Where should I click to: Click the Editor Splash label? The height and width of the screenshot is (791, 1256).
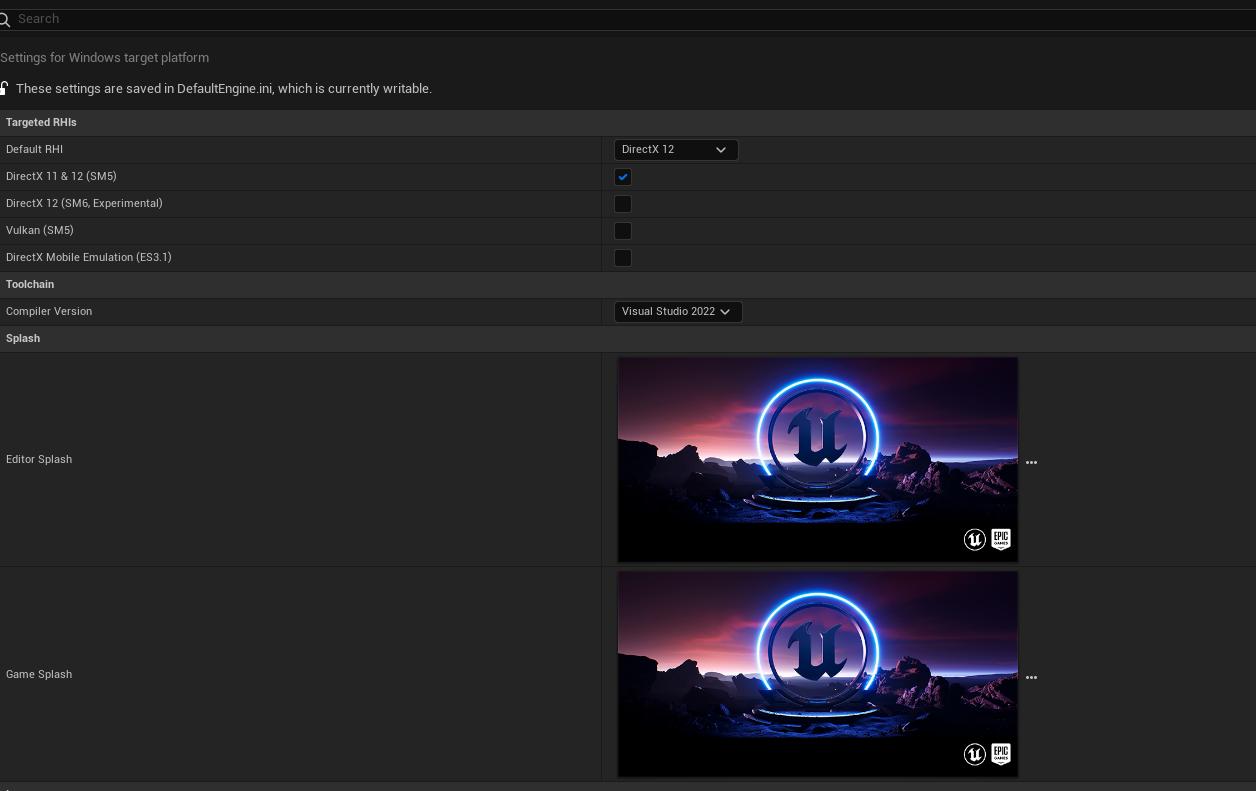click(x=39, y=459)
